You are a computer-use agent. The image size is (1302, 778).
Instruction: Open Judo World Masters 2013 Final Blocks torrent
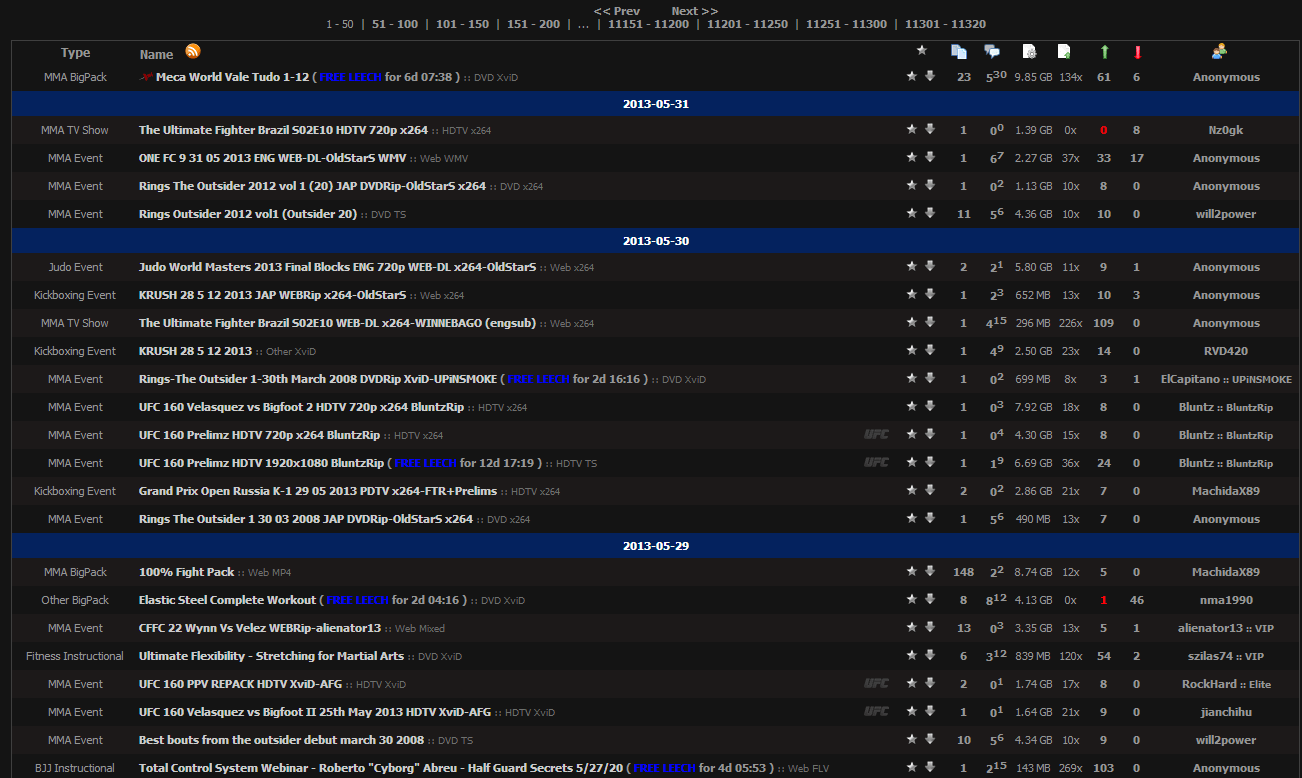337,267
